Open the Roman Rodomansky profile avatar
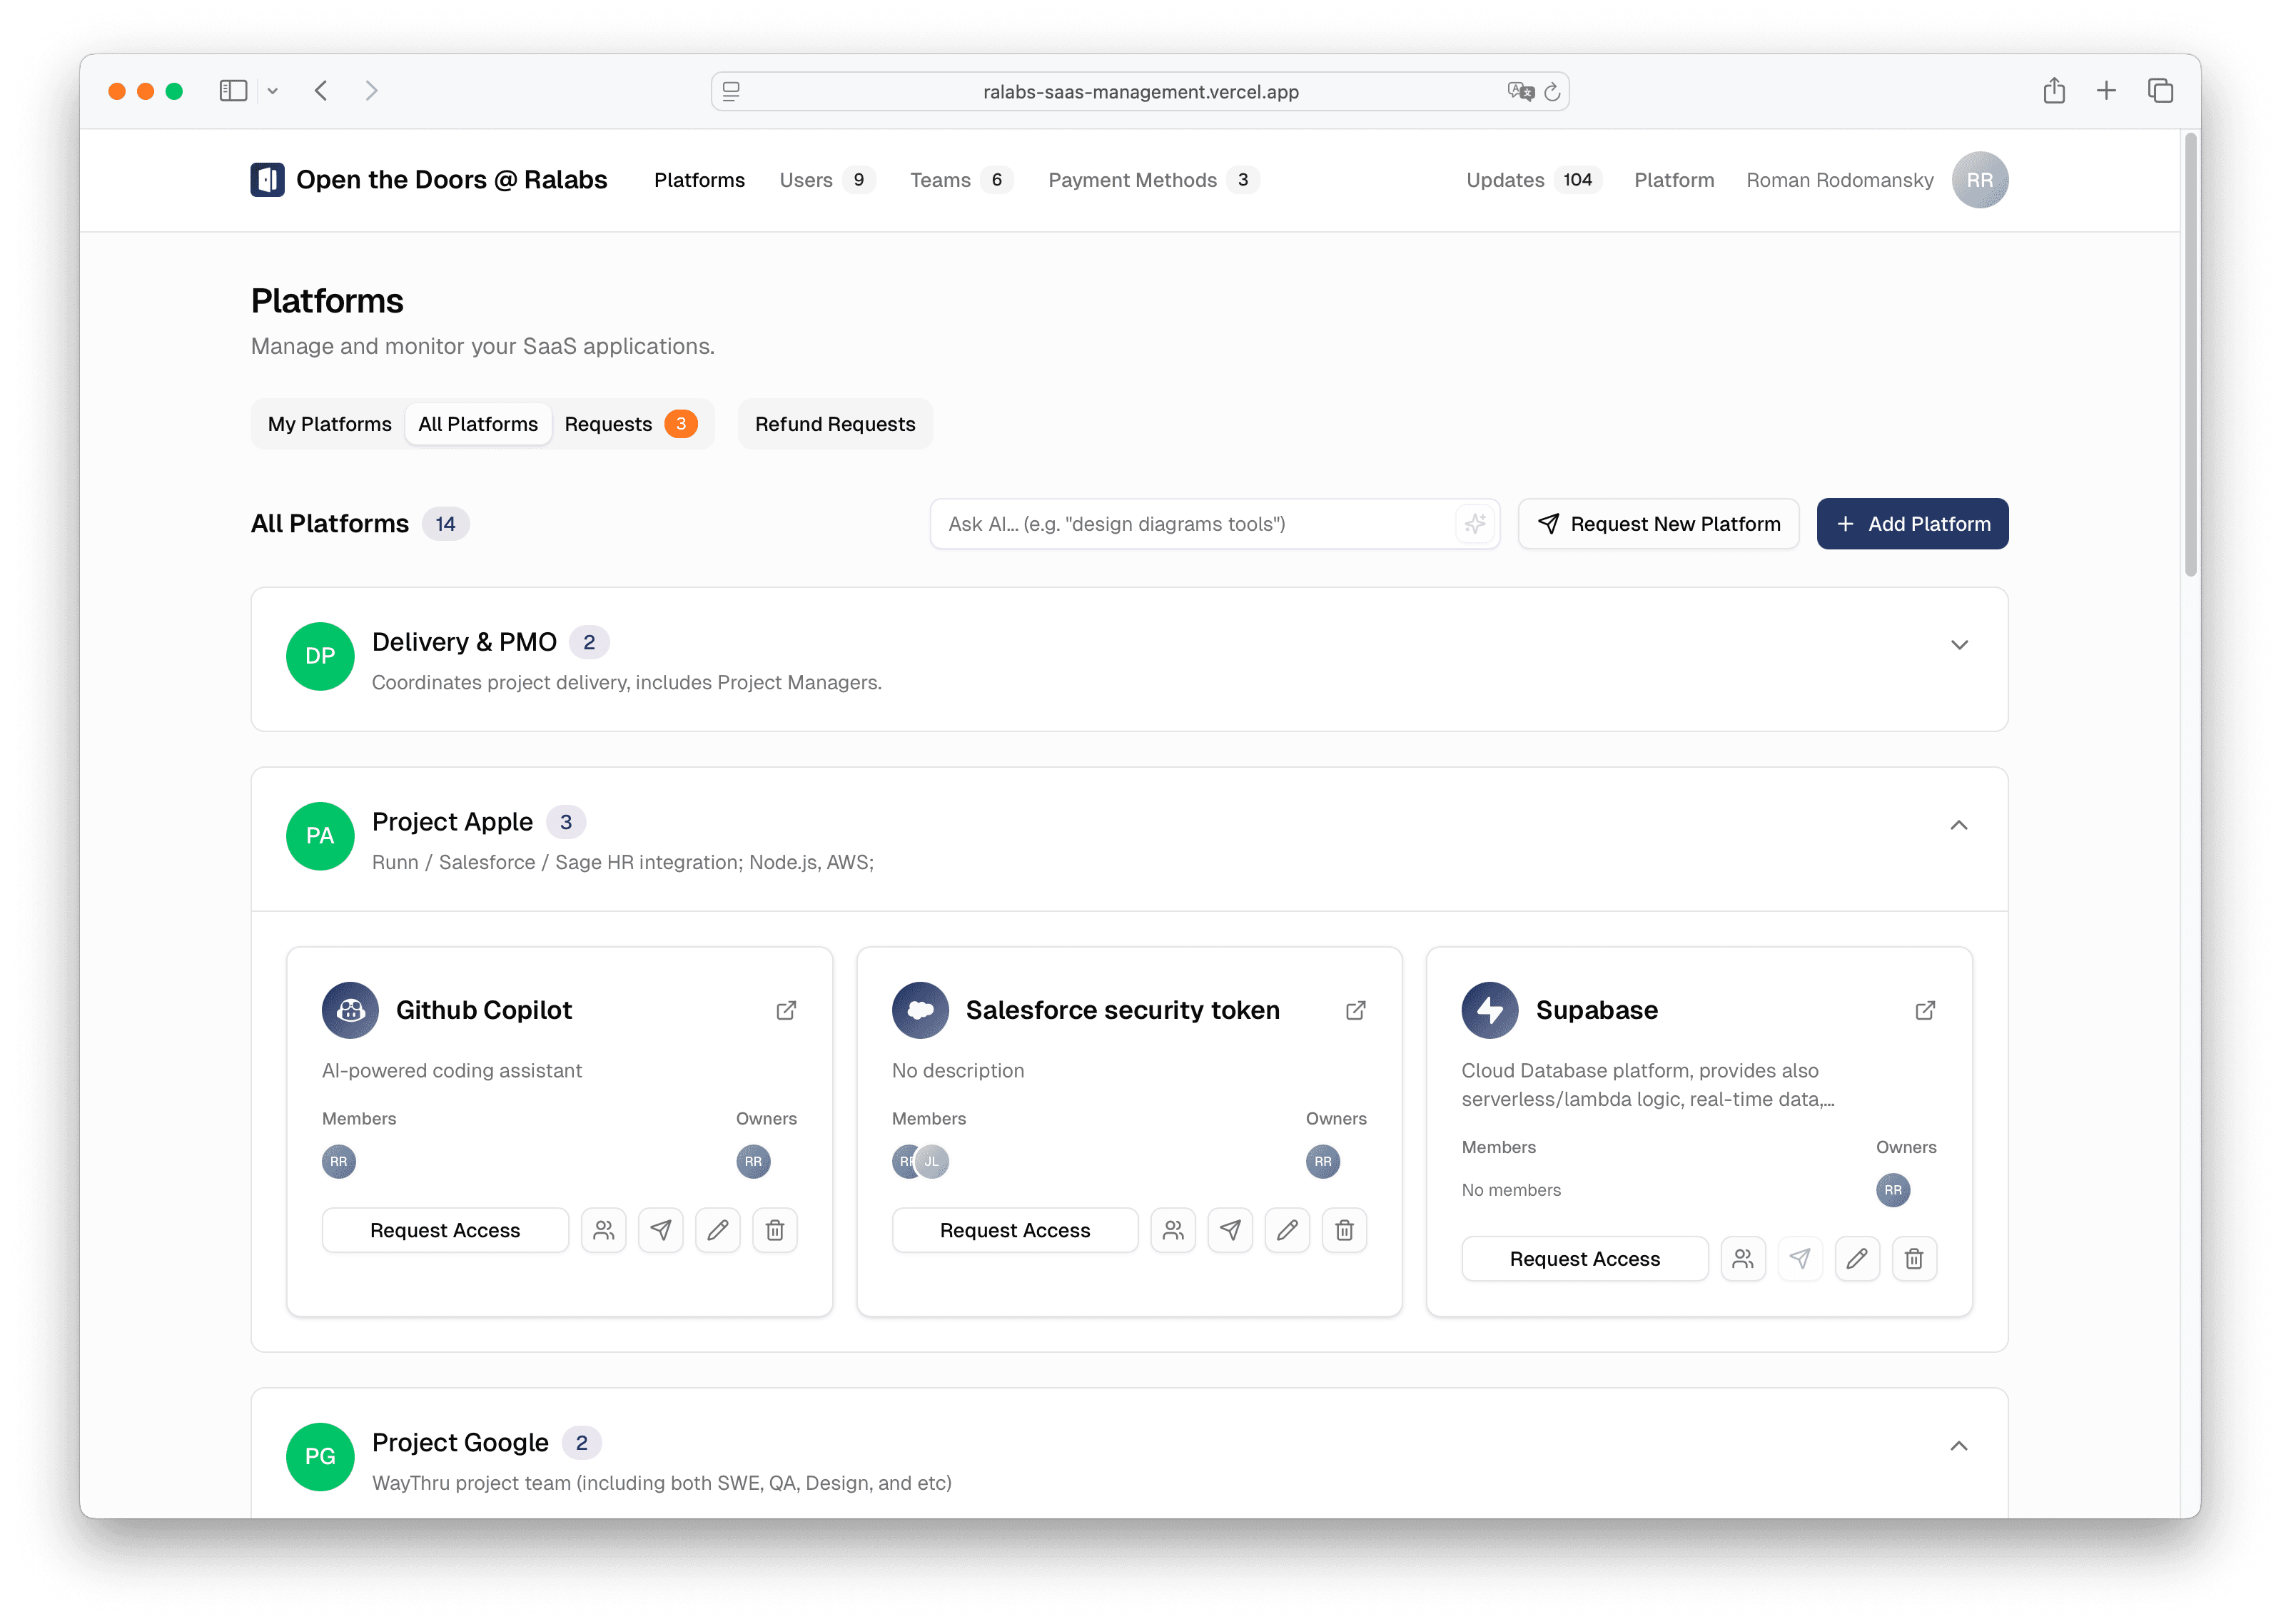The width and height of the screenshot is (2281, 1624). (x=1980, y=180)
